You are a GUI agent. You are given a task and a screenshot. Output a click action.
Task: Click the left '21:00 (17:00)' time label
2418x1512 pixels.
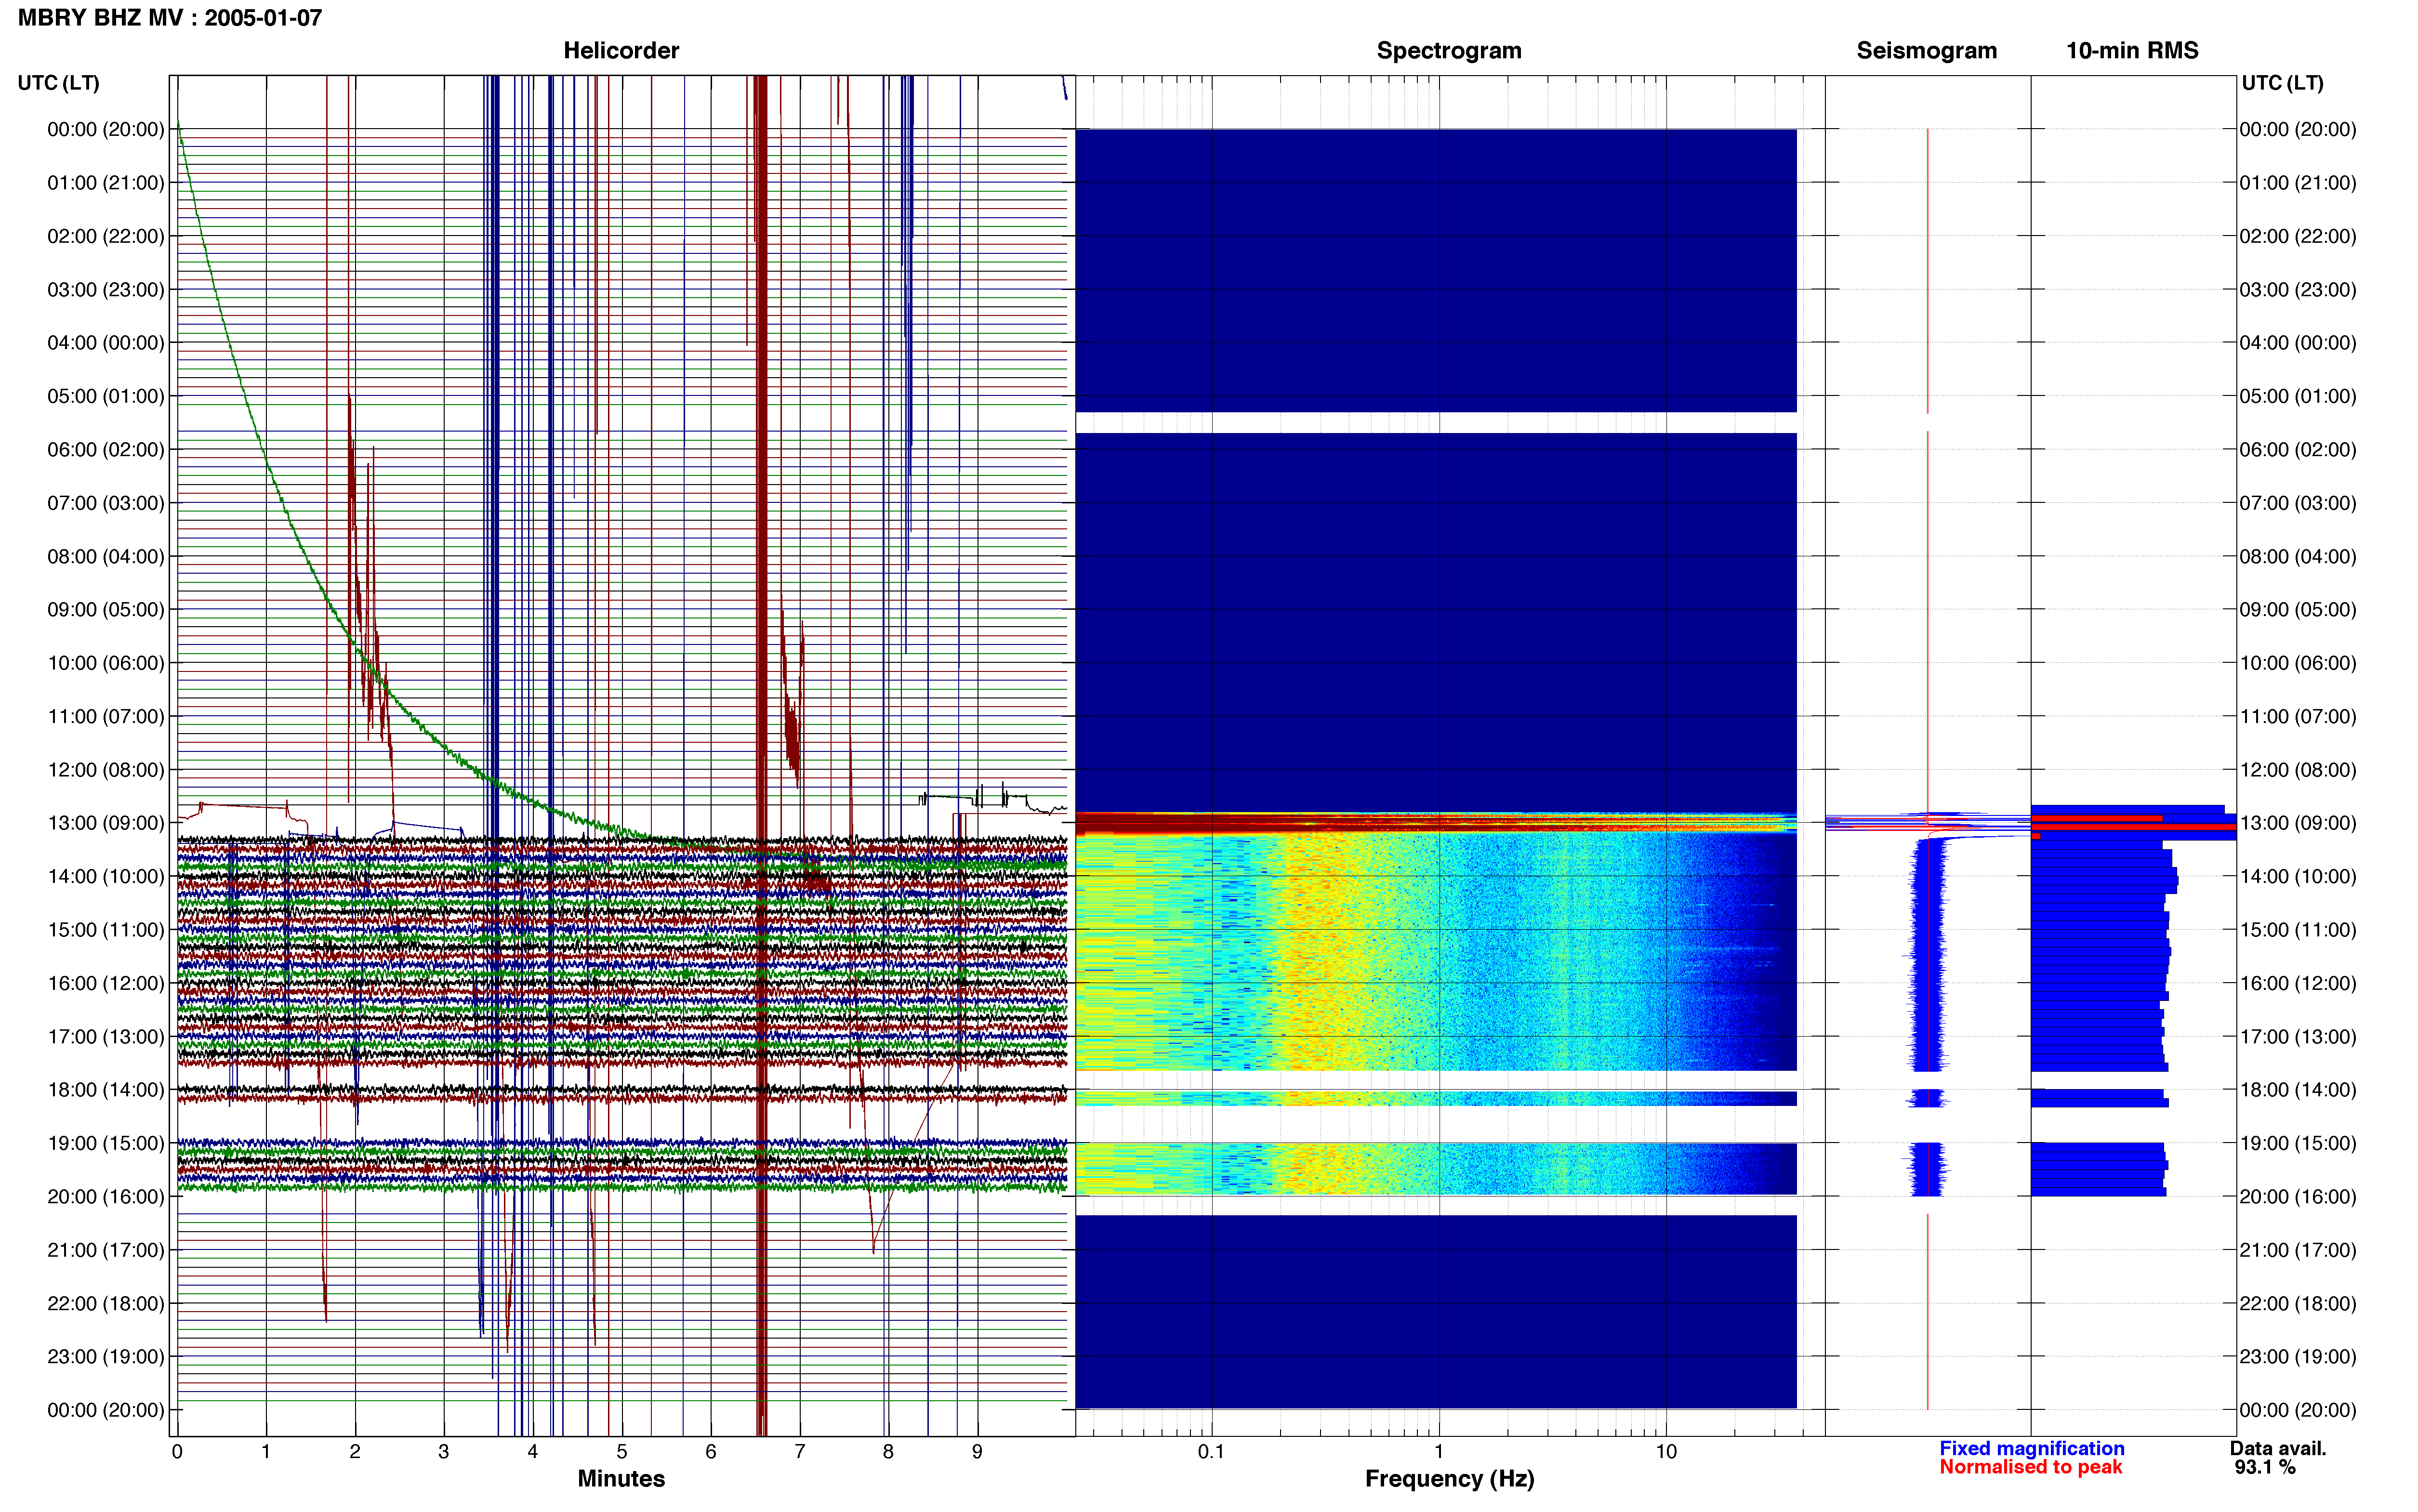[x=106, y=1250]
